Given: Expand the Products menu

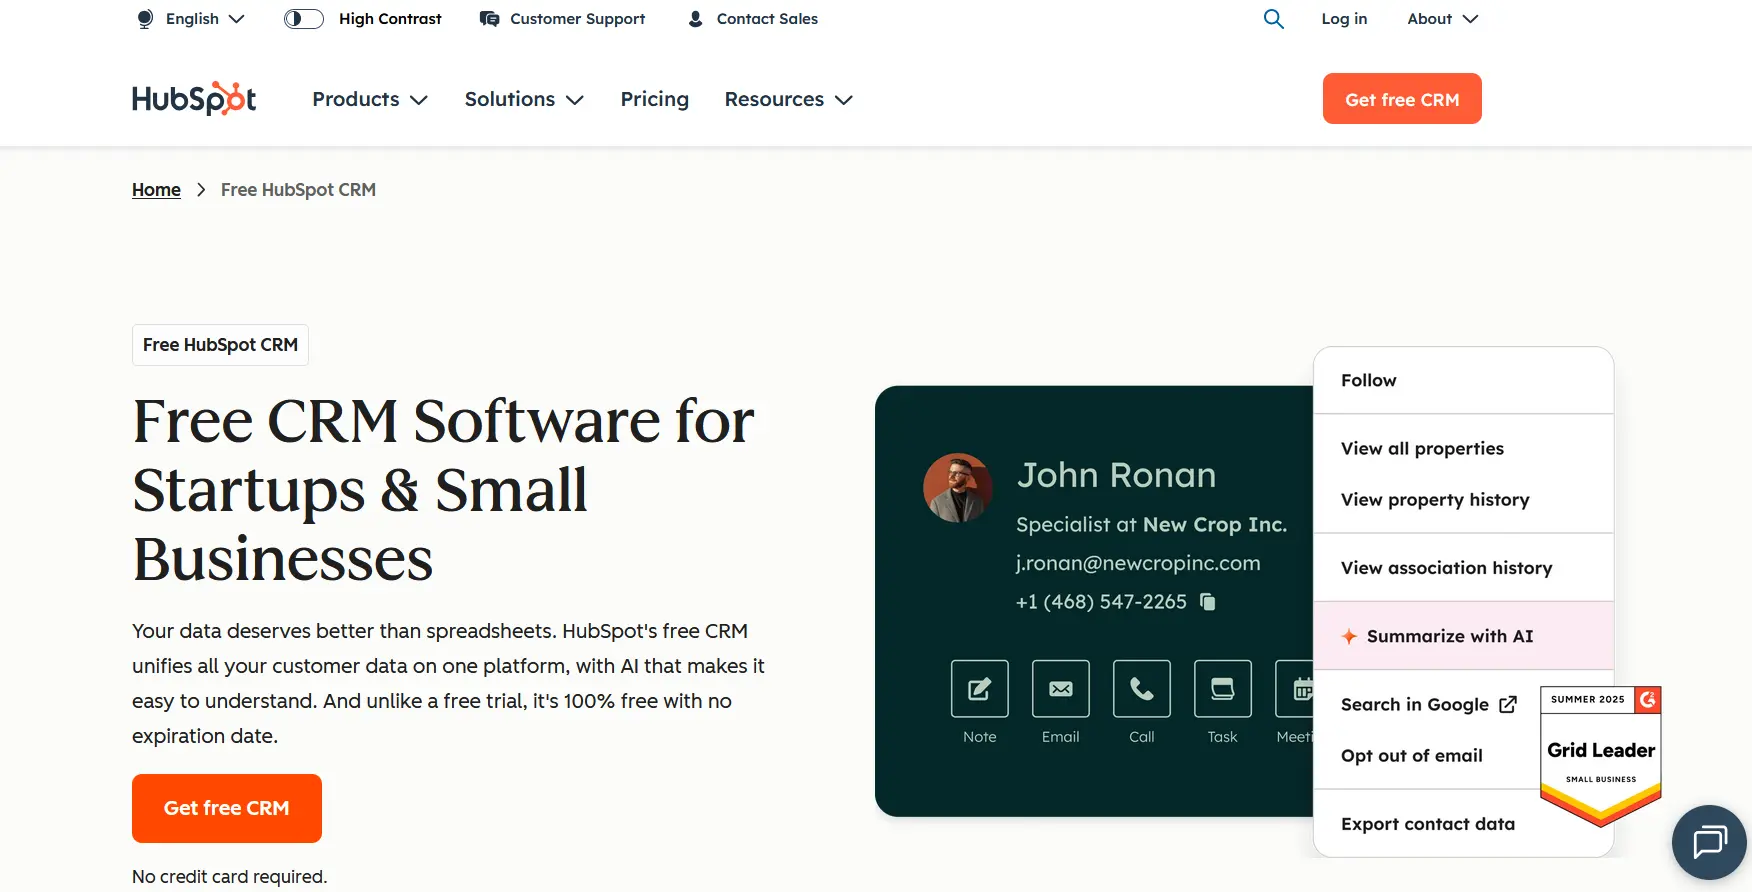Looking at the screenshot, I should (370, 99).
